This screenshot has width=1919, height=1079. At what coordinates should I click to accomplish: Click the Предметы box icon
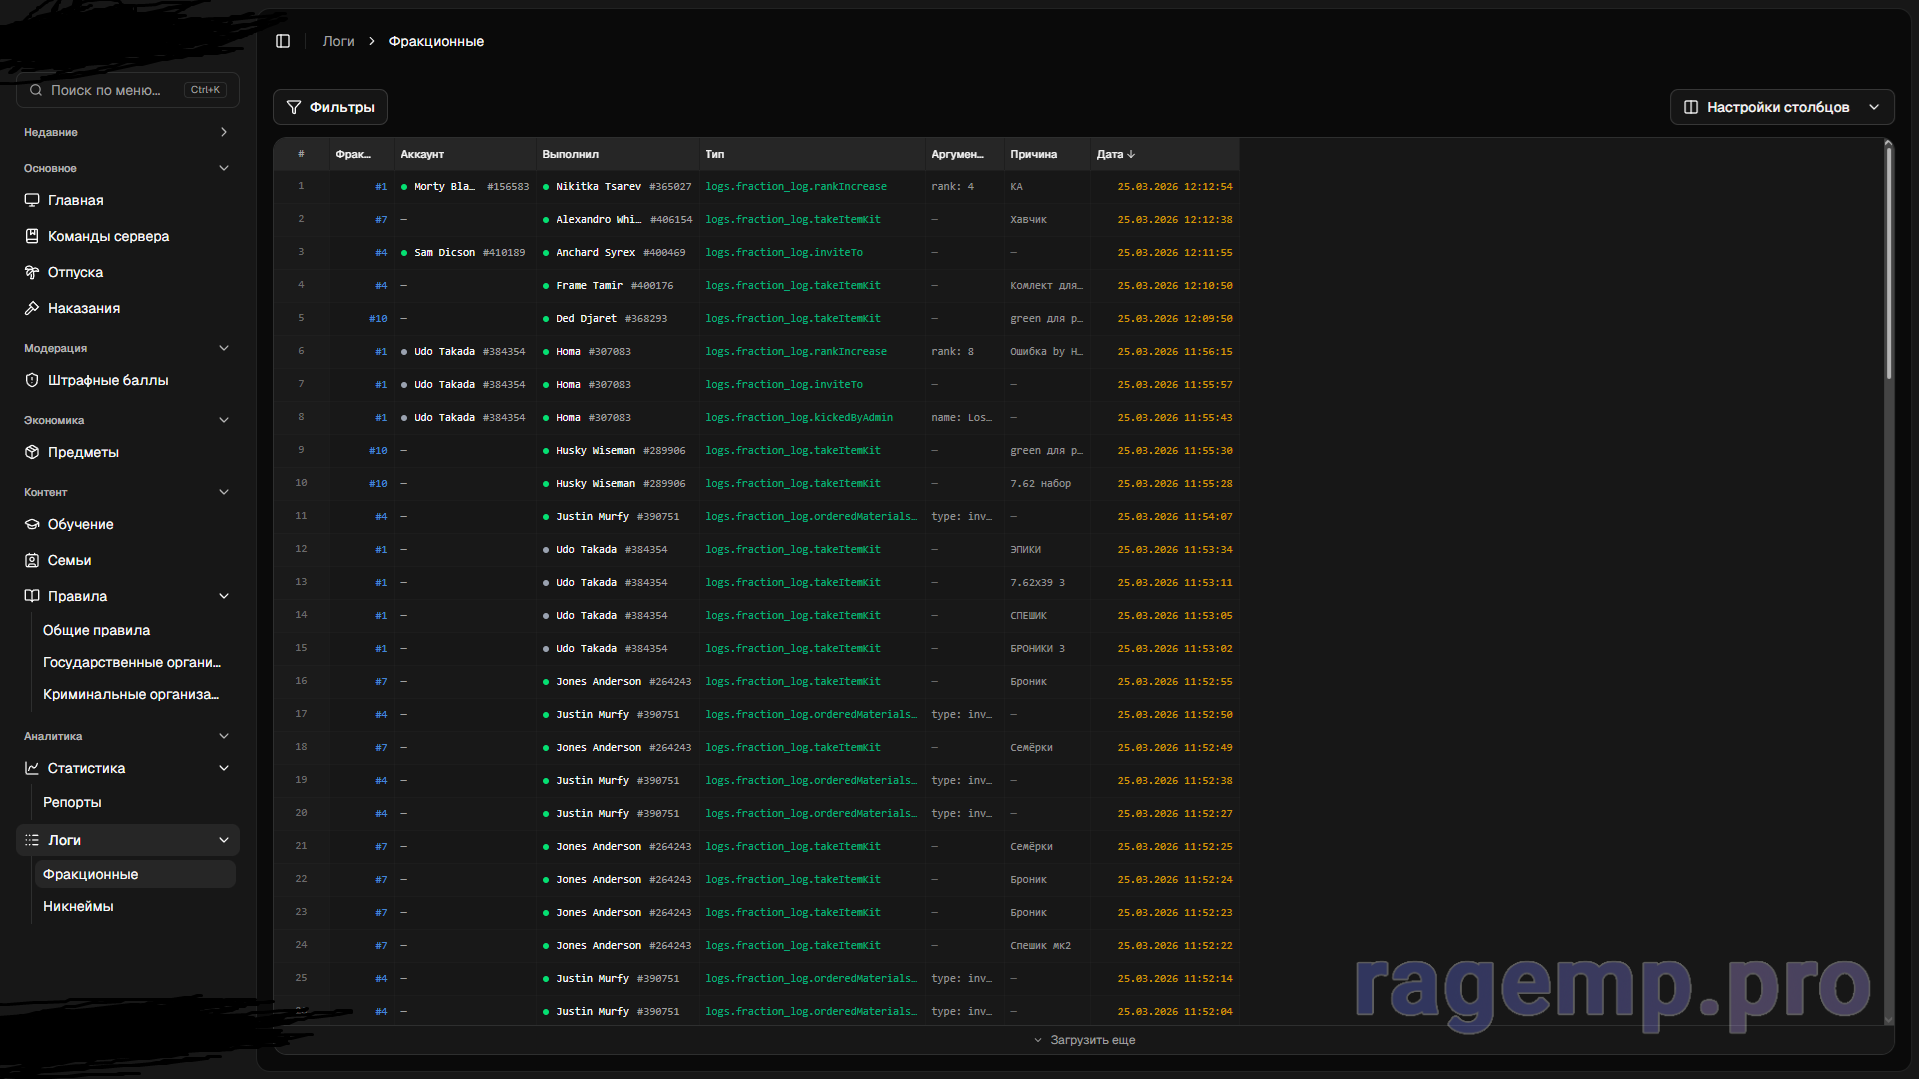tap(32, 452)
